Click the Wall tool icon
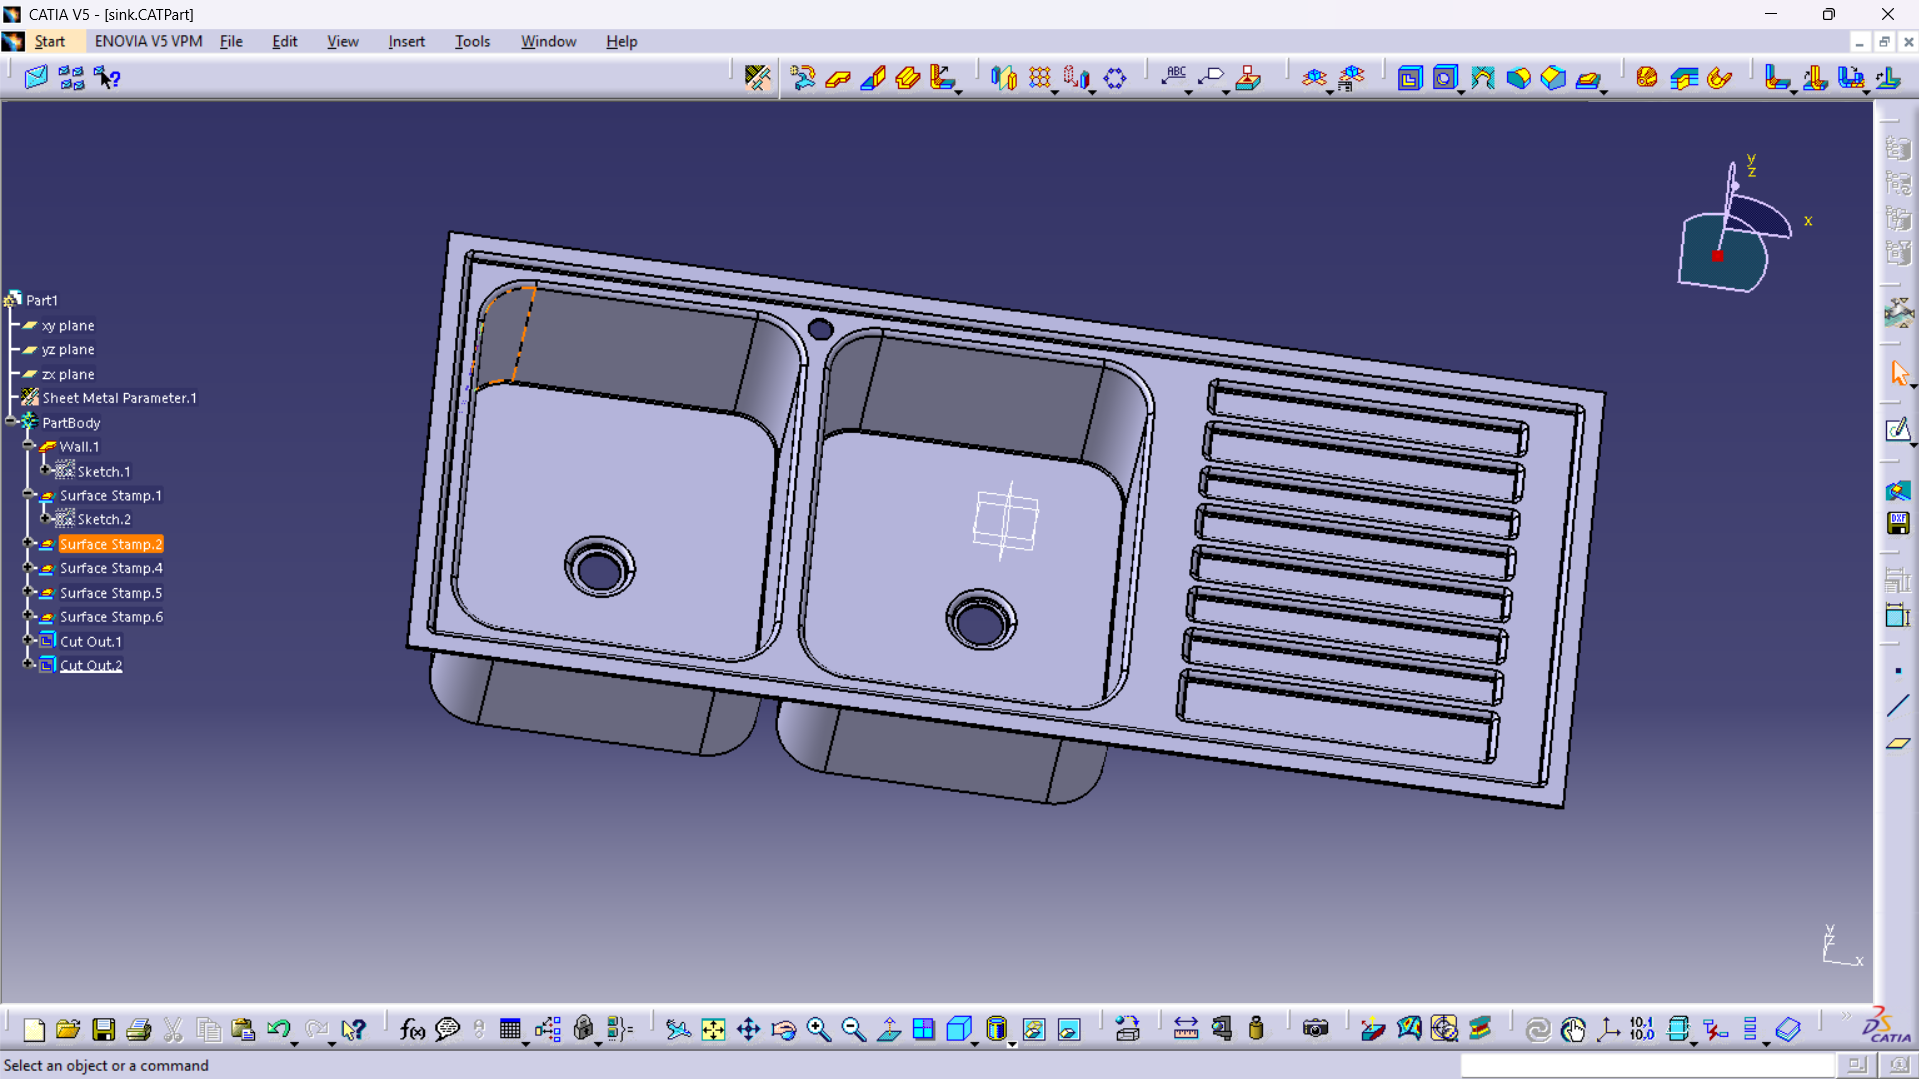The width and height of the screenshot is (1919, 1079). pos(838,78)
